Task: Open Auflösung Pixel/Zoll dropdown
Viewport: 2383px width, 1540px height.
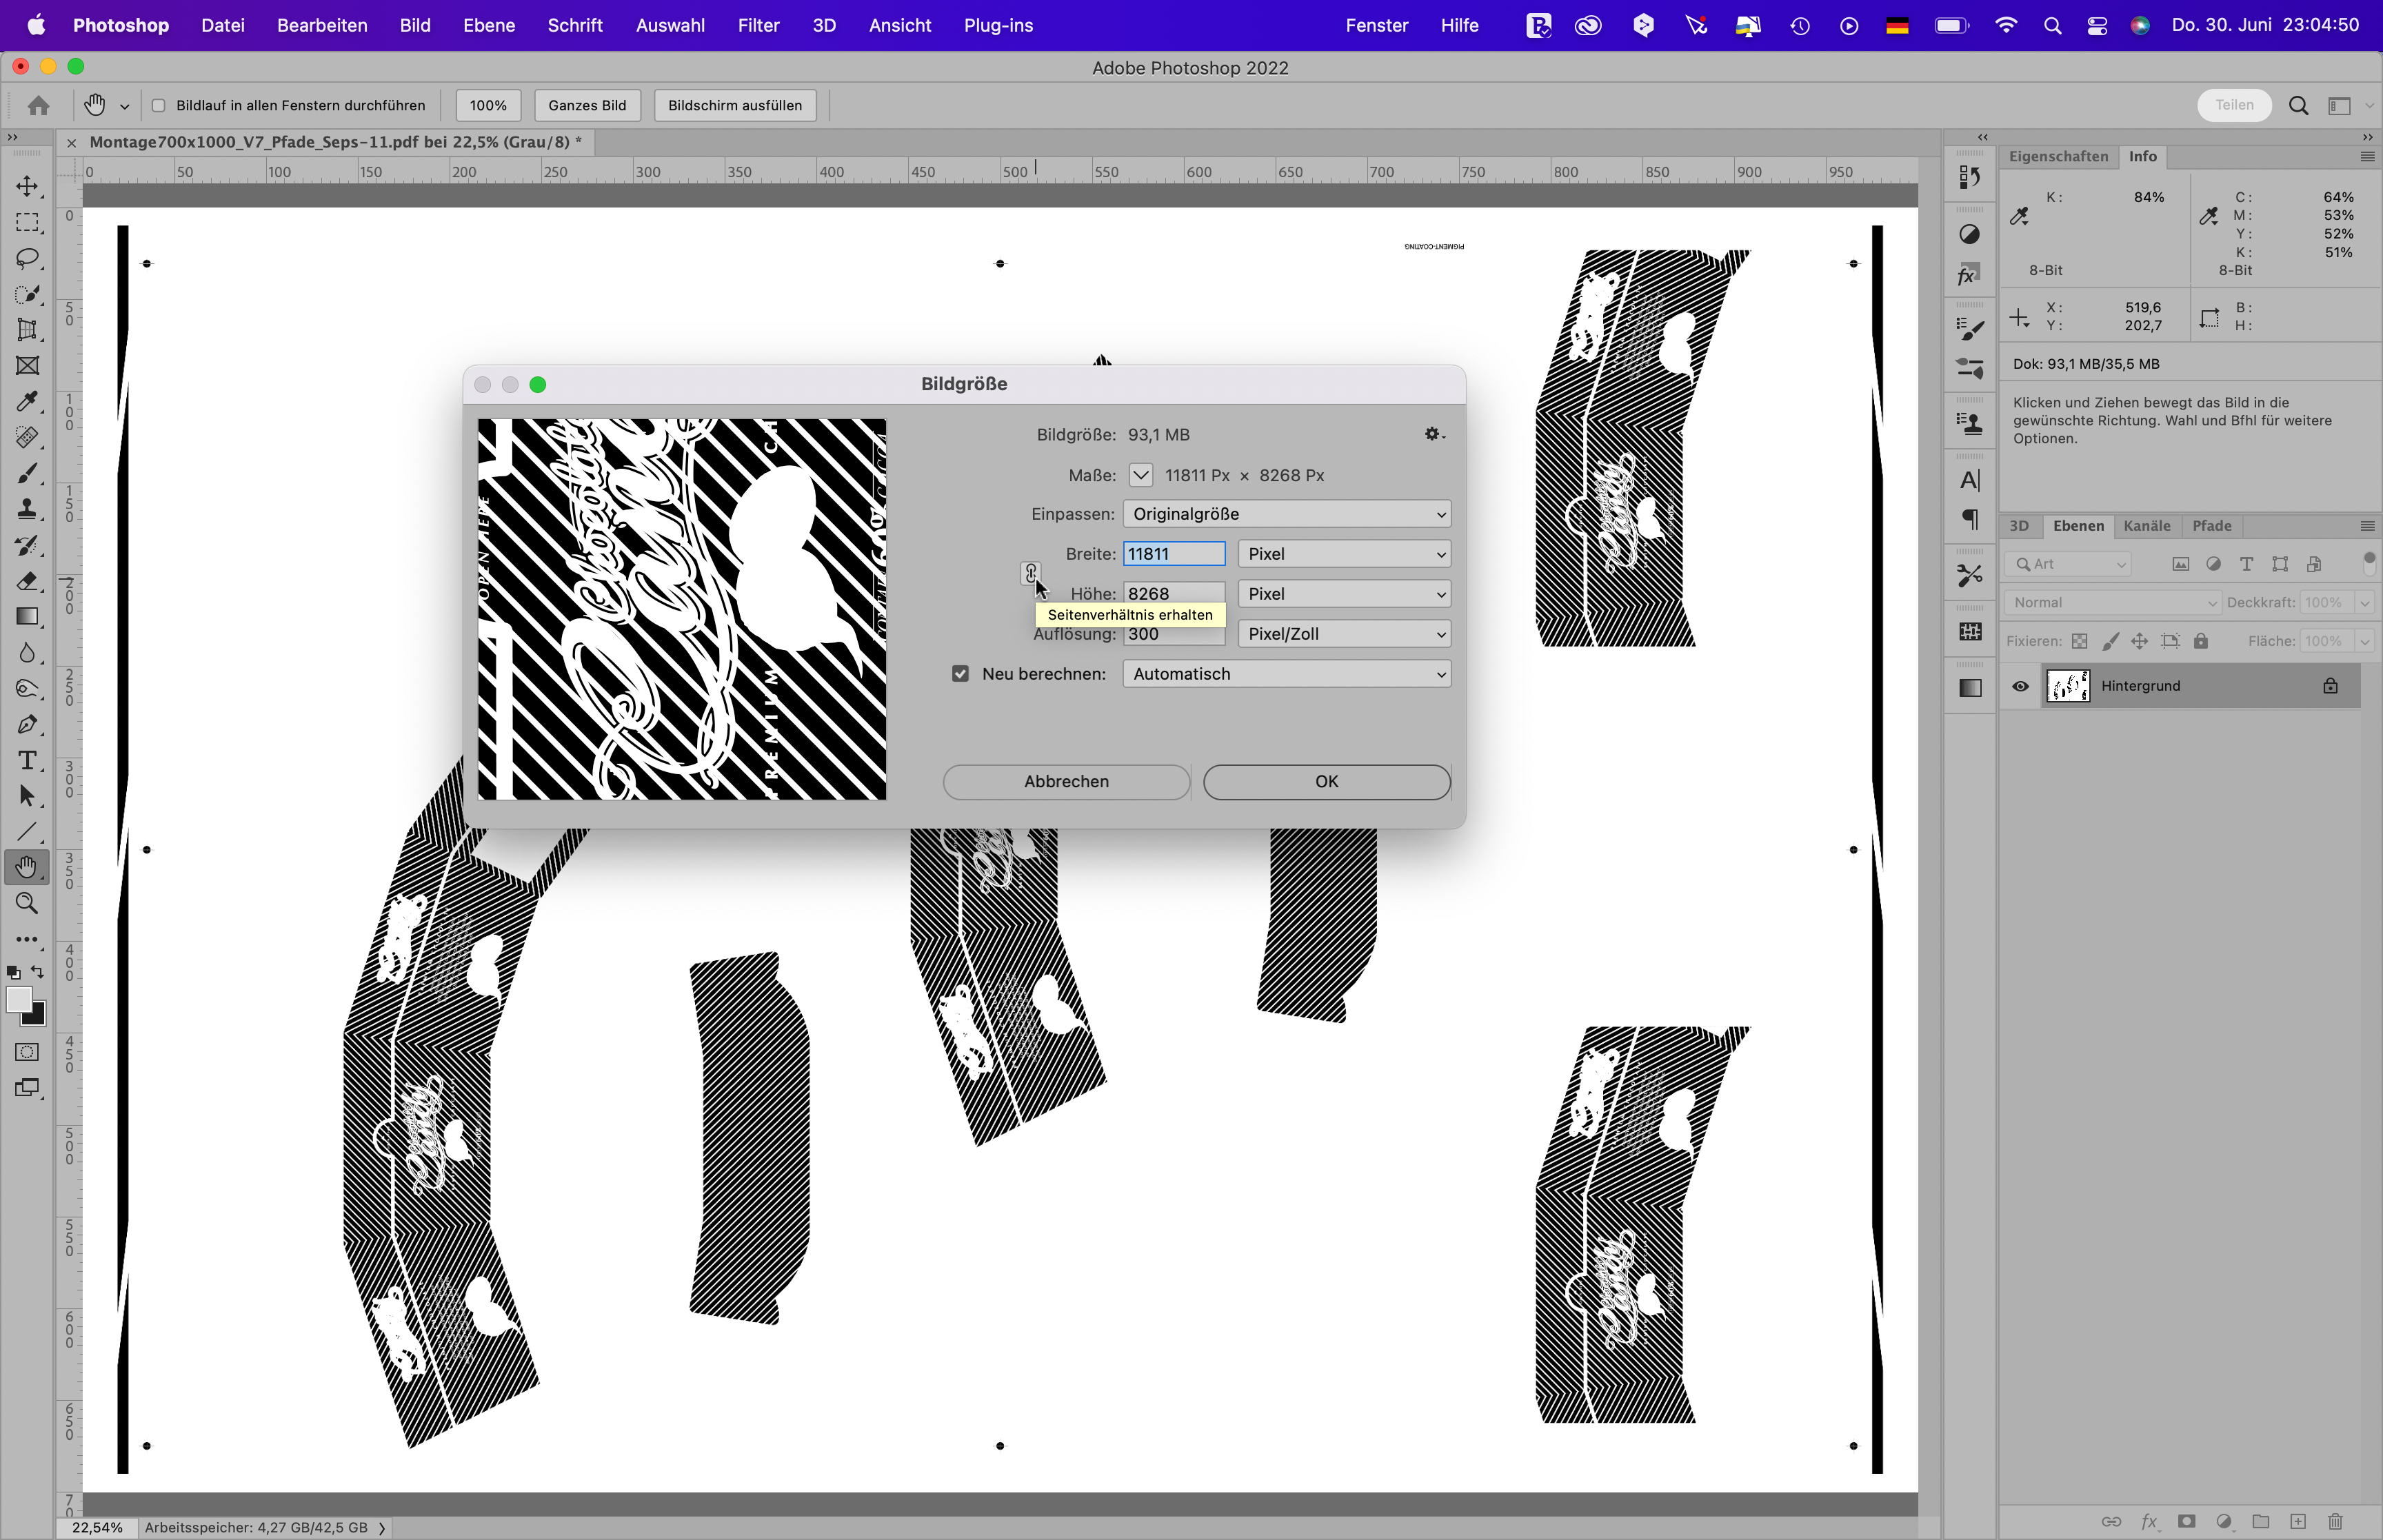Action: [x=1344, y=634]
